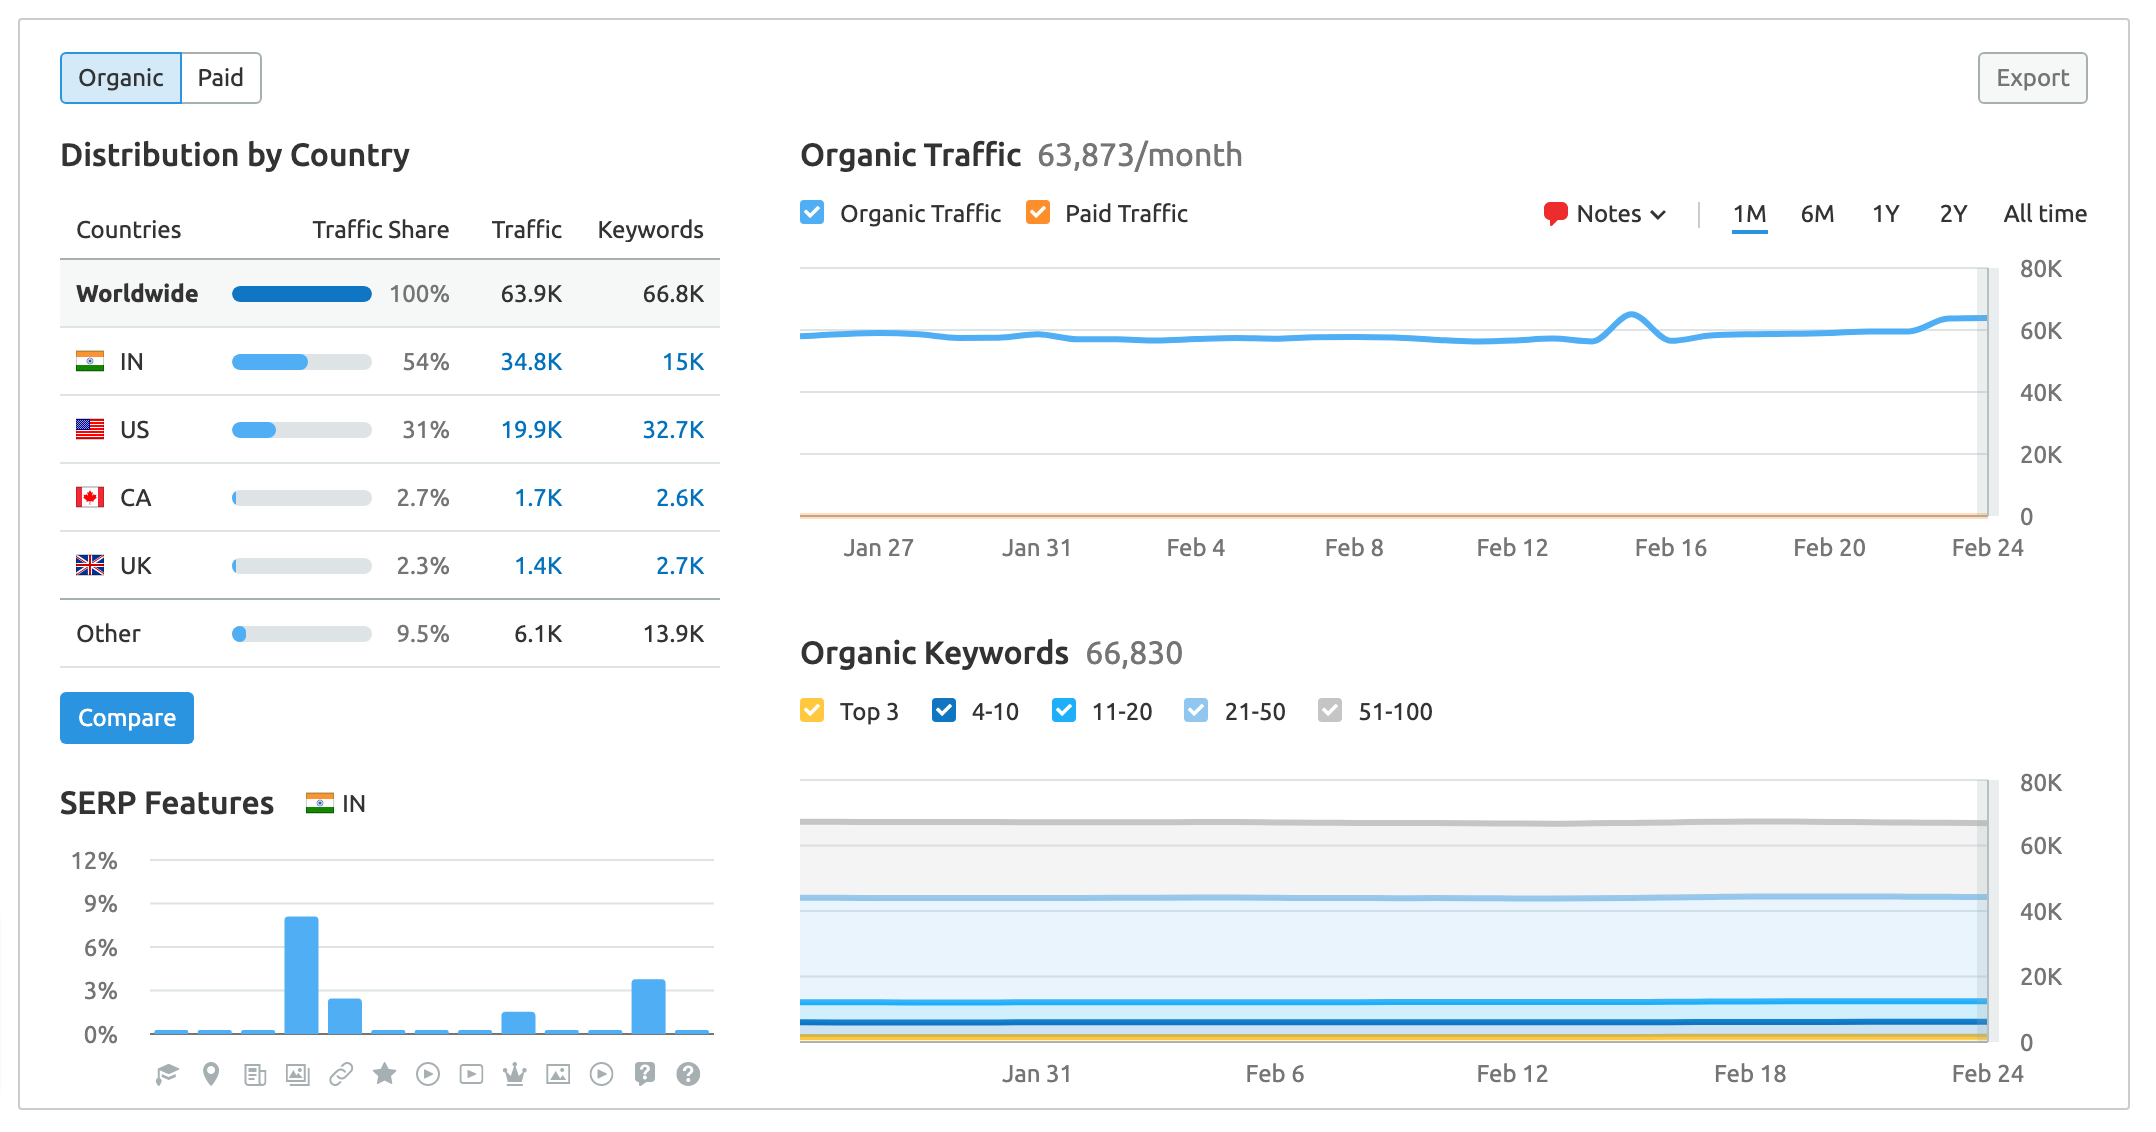Select the All time range option
This screenshot has height=1132, width=2156.
[2044, 213]
